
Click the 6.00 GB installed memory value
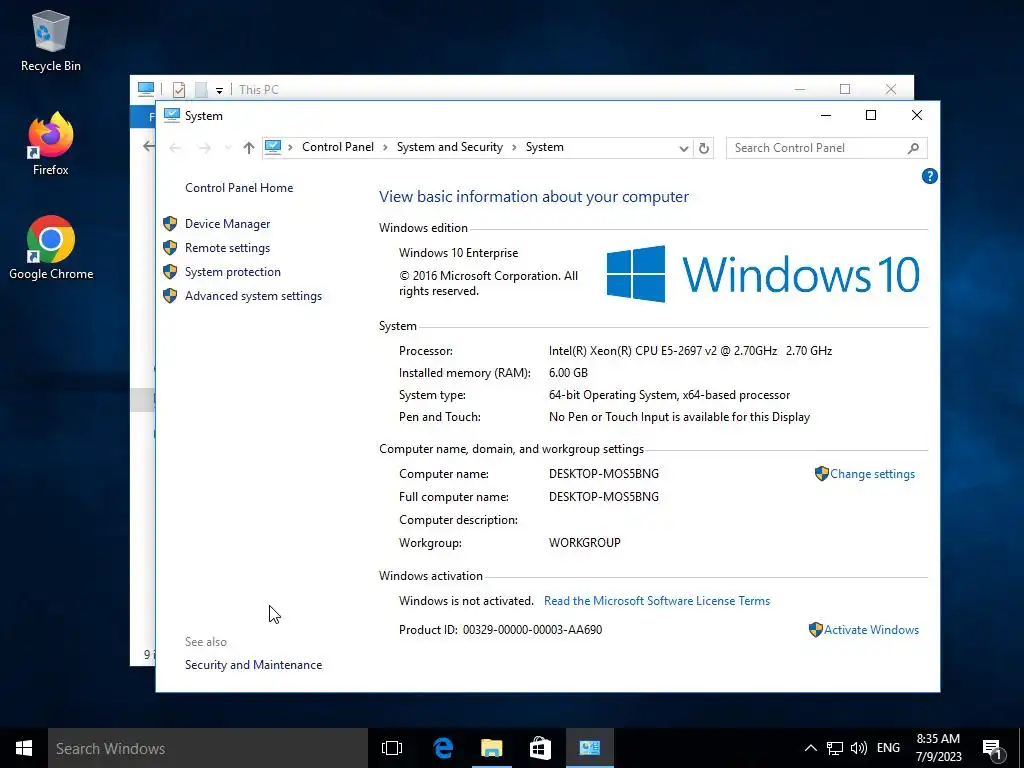[x=568, y=373]
